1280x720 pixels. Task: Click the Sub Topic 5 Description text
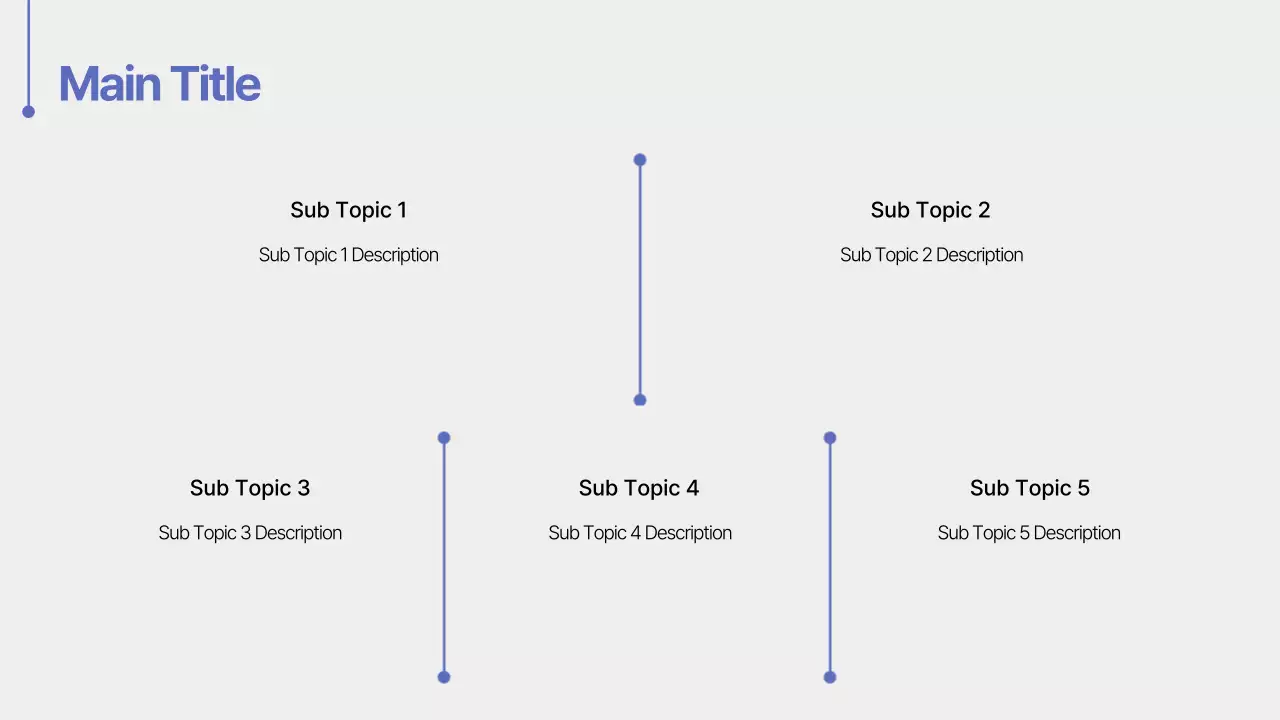pos(1029,533)
